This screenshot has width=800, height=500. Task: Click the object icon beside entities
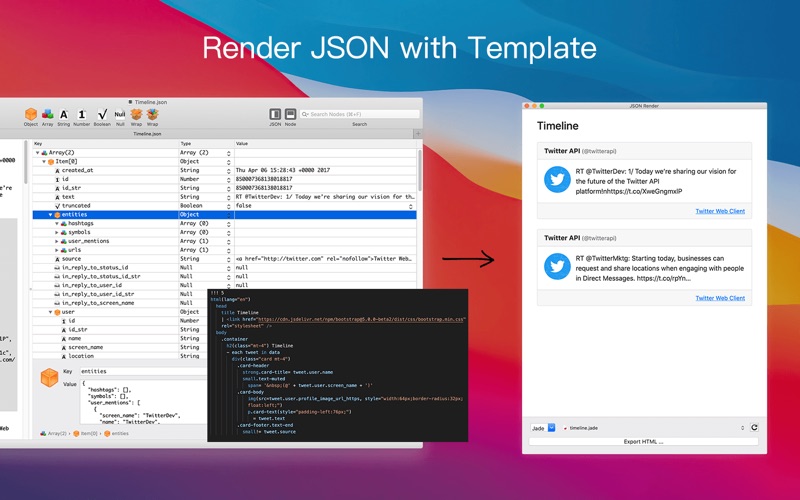click(x=57, y=215)
